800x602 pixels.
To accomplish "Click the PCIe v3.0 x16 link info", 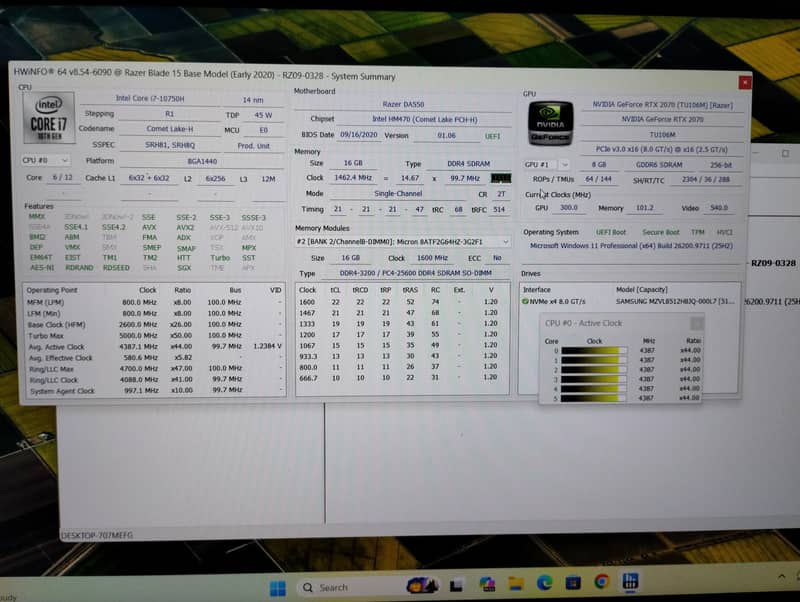I will coord(662,149).
